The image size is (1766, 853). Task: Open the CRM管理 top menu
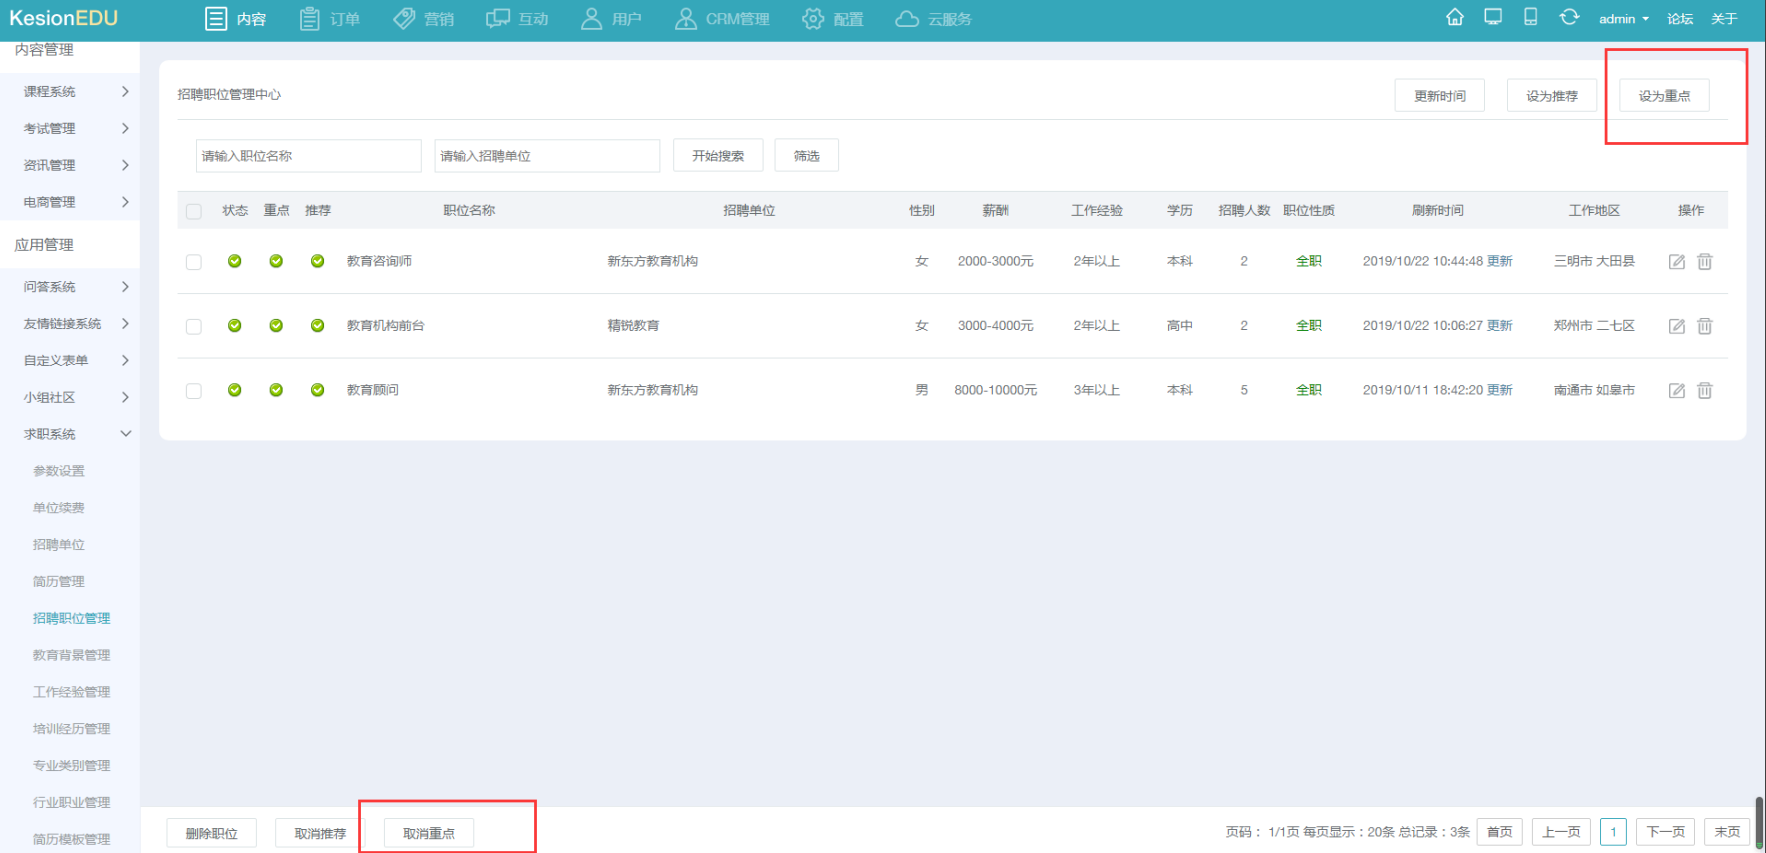[722, 19]
